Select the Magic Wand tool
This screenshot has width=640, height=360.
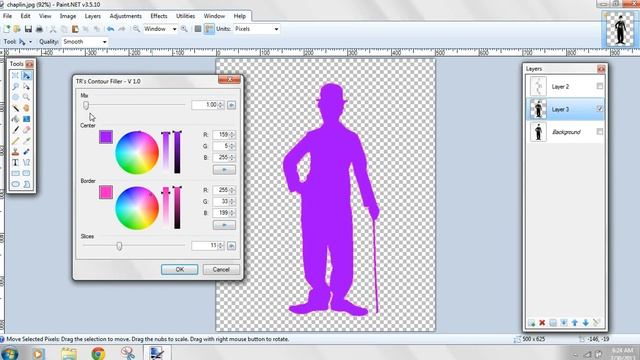tap(16, 108)
